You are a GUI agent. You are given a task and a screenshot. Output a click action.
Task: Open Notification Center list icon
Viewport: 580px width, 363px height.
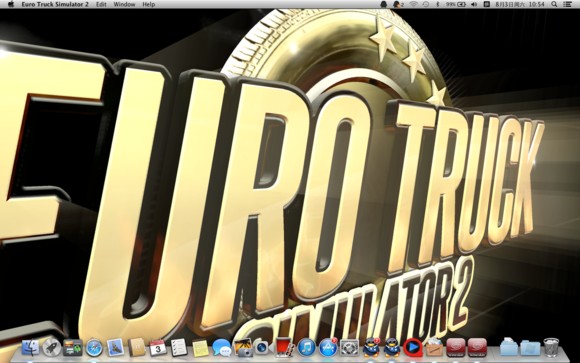pos(567,4)
